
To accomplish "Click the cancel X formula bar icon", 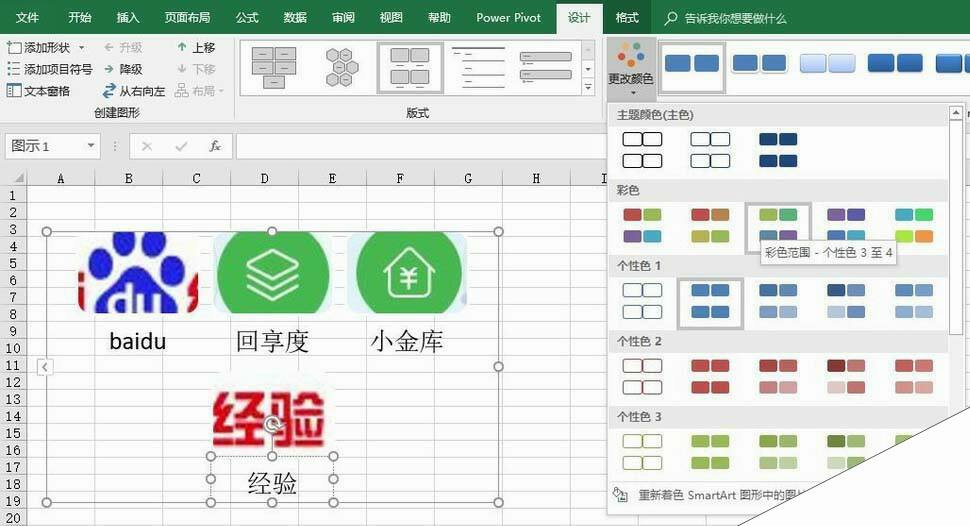I will coord(147,146).
